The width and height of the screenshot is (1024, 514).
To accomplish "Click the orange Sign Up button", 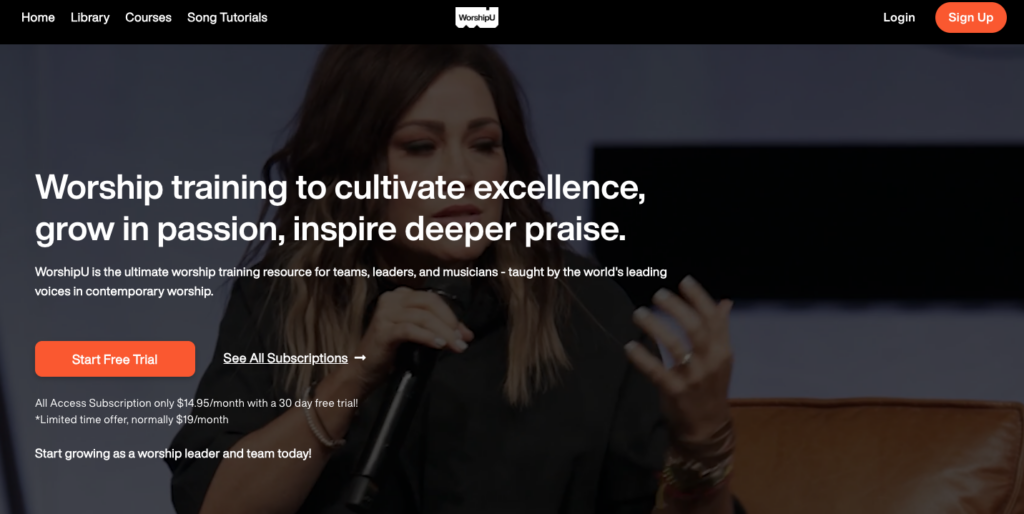I will (970, 18).
